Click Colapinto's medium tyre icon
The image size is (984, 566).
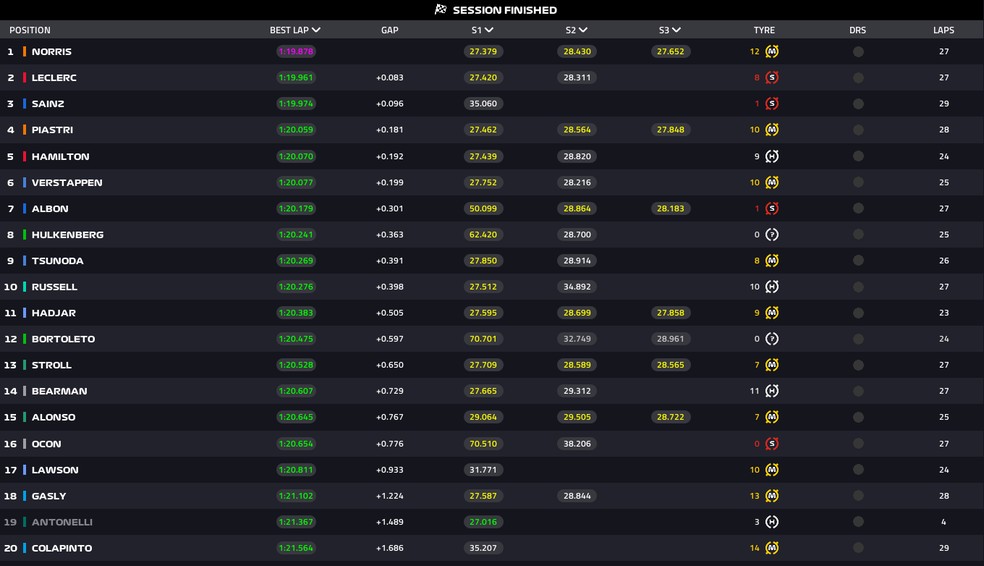click(772, 548)
